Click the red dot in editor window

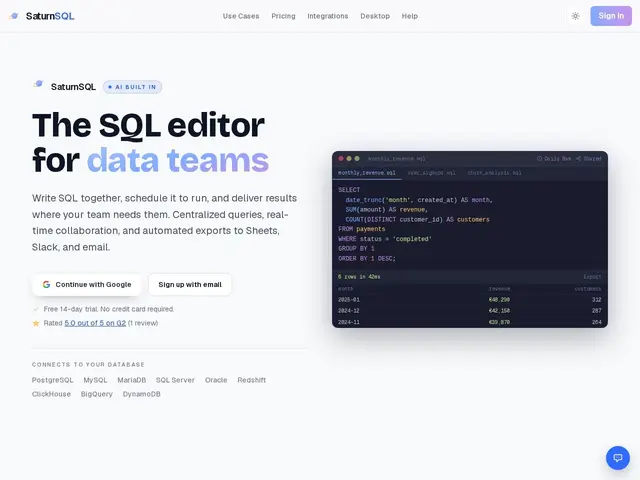pos(341,158)
